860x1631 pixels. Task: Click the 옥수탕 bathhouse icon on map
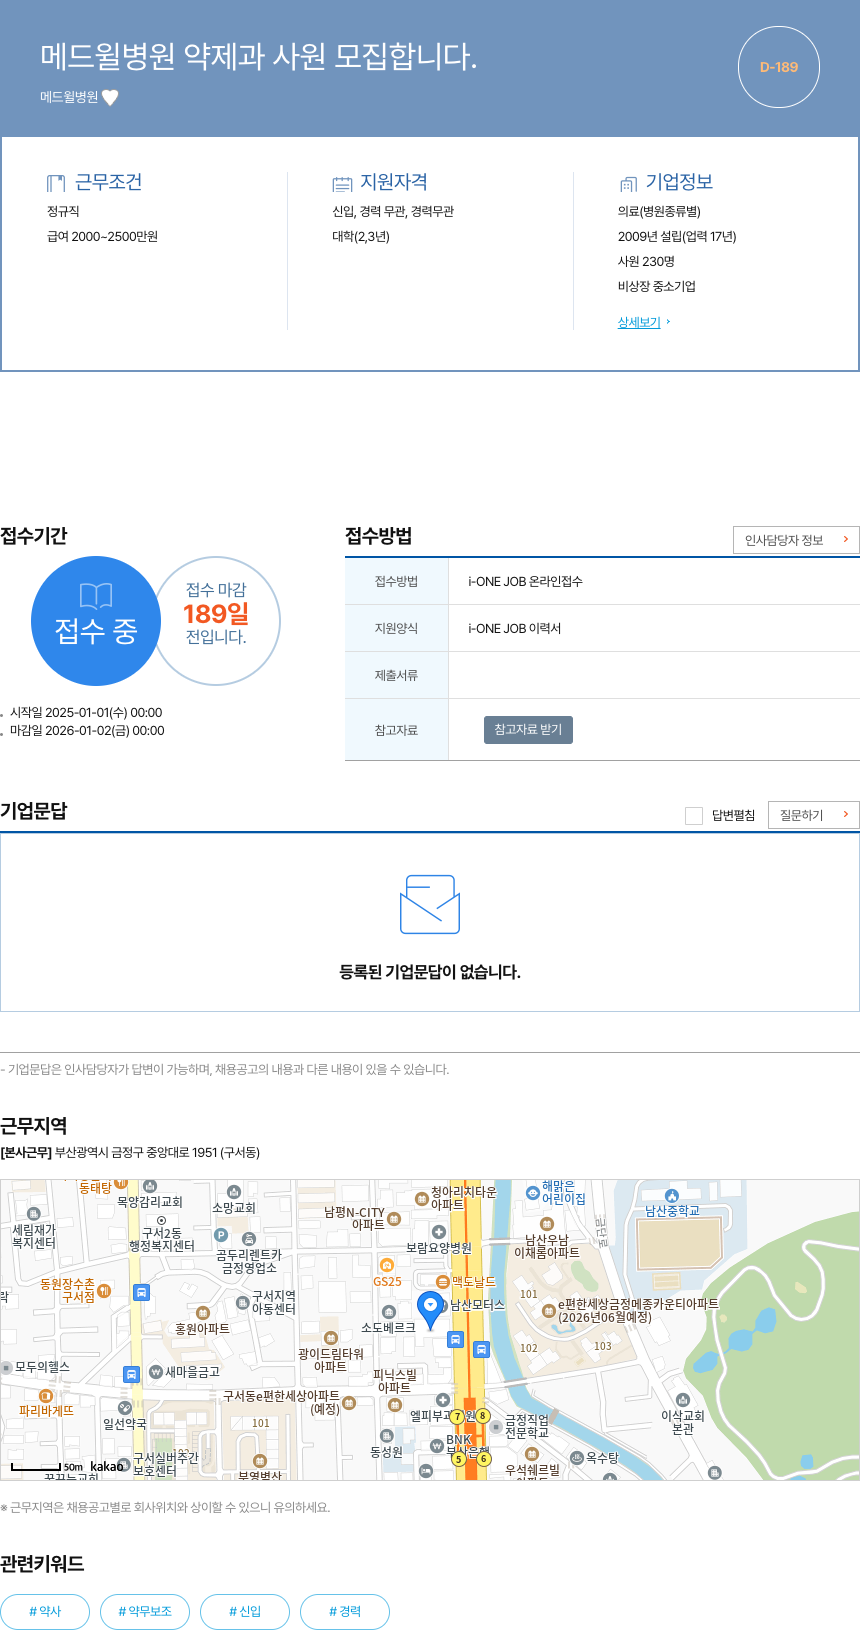[576, 1458]
